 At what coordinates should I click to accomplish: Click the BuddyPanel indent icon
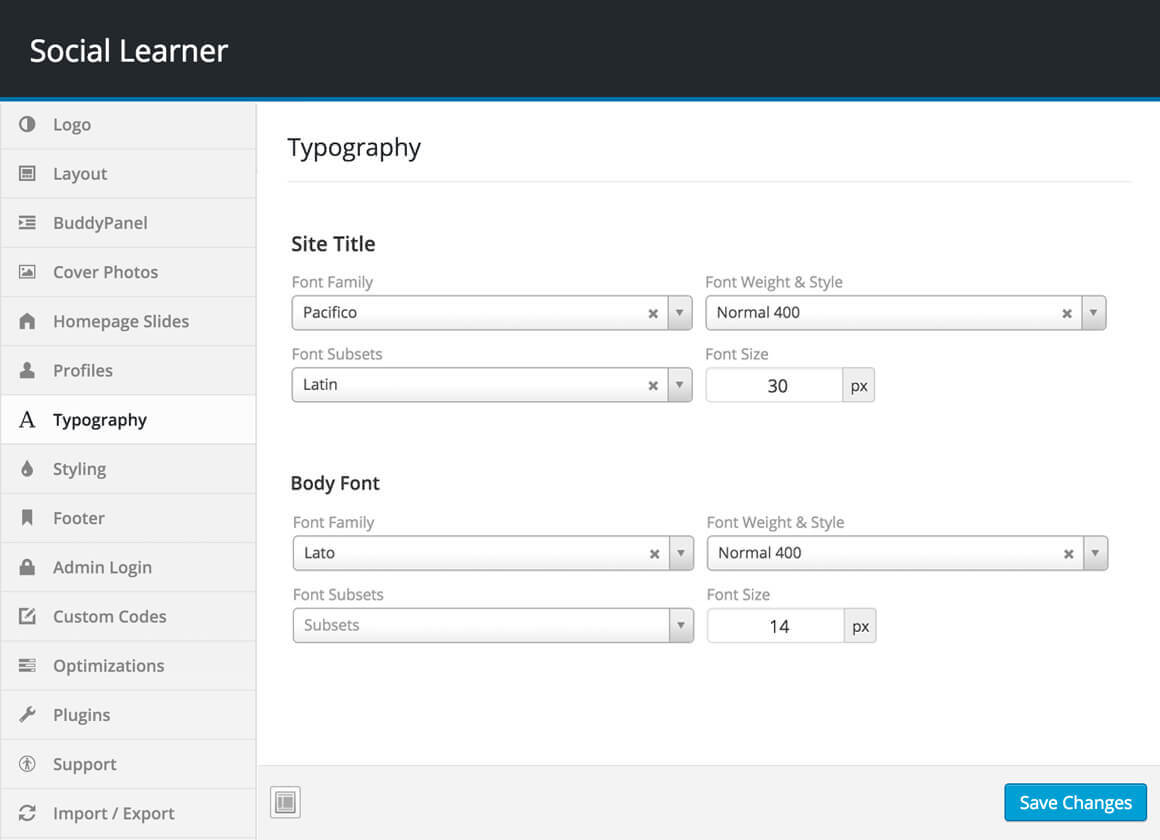[x=27, y=223]
